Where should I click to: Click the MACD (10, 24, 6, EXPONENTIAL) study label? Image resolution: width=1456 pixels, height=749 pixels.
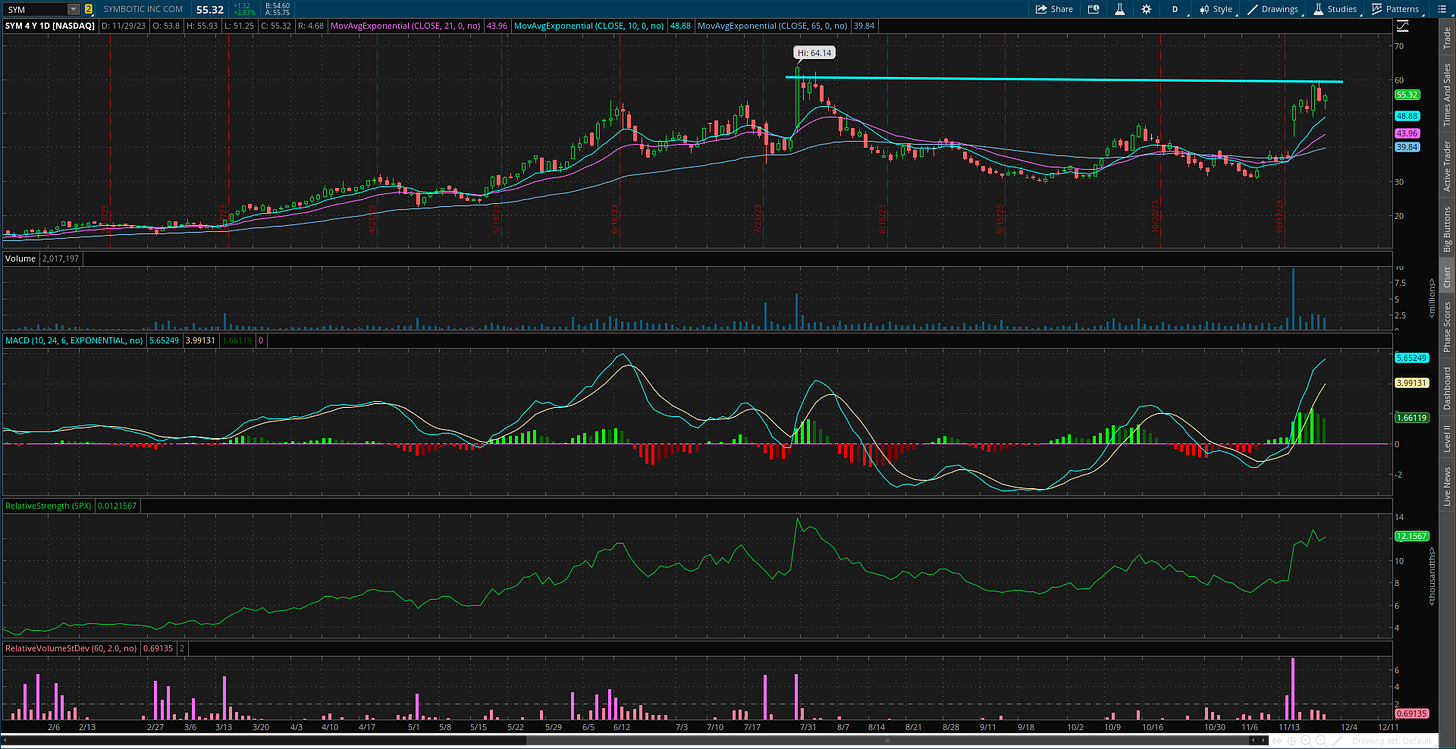click(72, 341)
